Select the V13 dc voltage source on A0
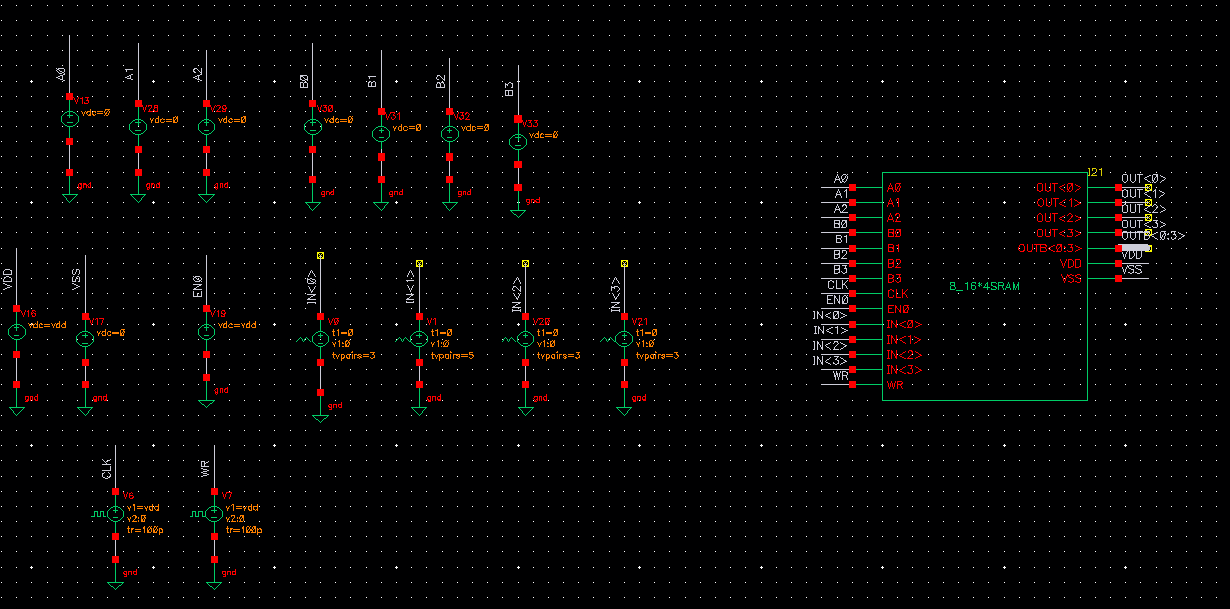The width and height of the screenshot is (1230, 609). pos(69,119)
